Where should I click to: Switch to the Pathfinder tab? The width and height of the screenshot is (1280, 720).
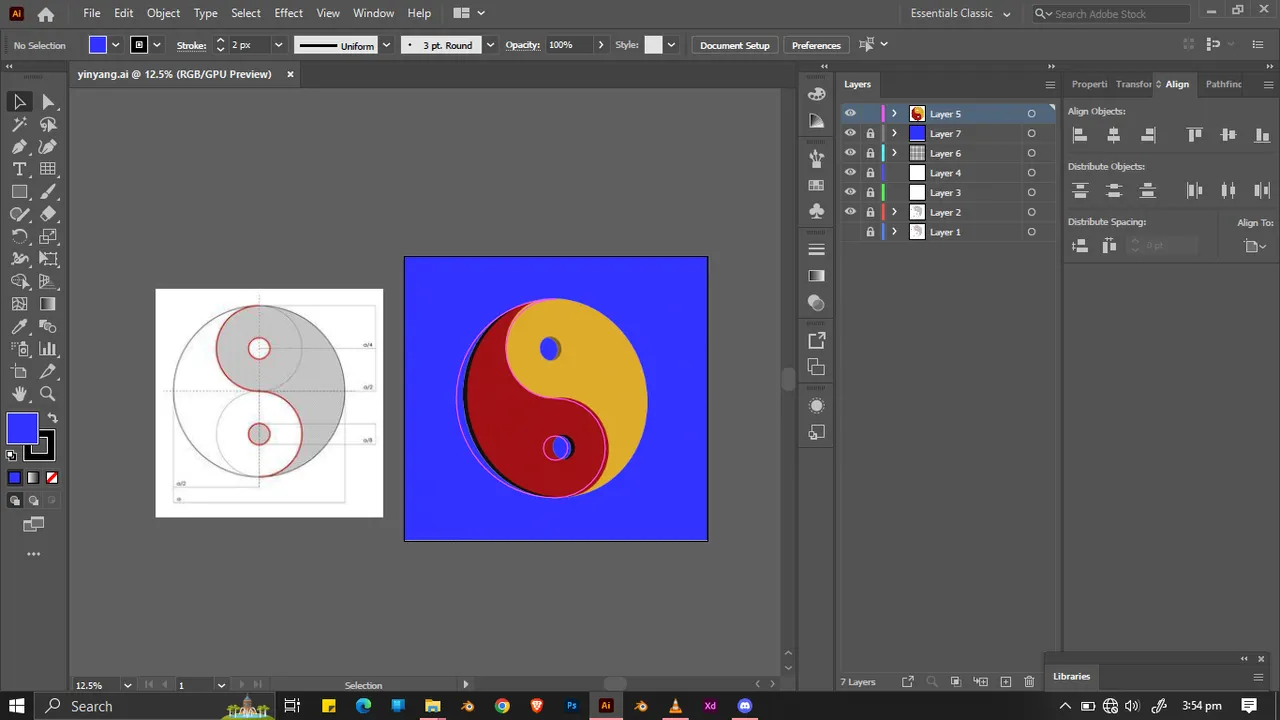[x=1223, y=84]
